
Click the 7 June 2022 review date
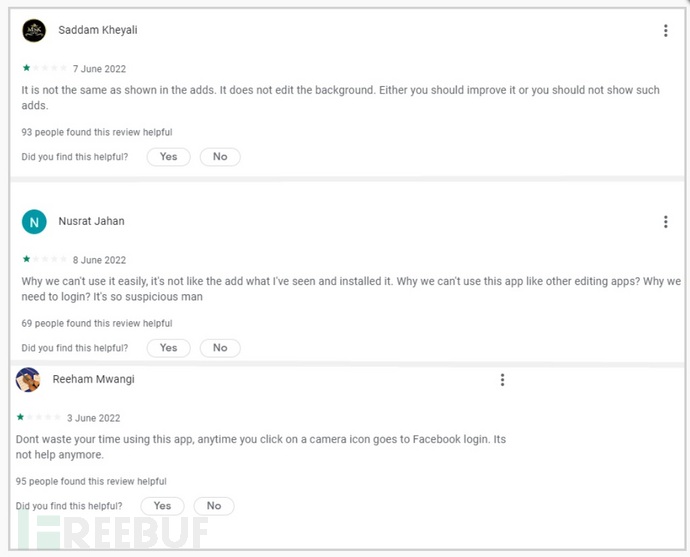point(98,69)
